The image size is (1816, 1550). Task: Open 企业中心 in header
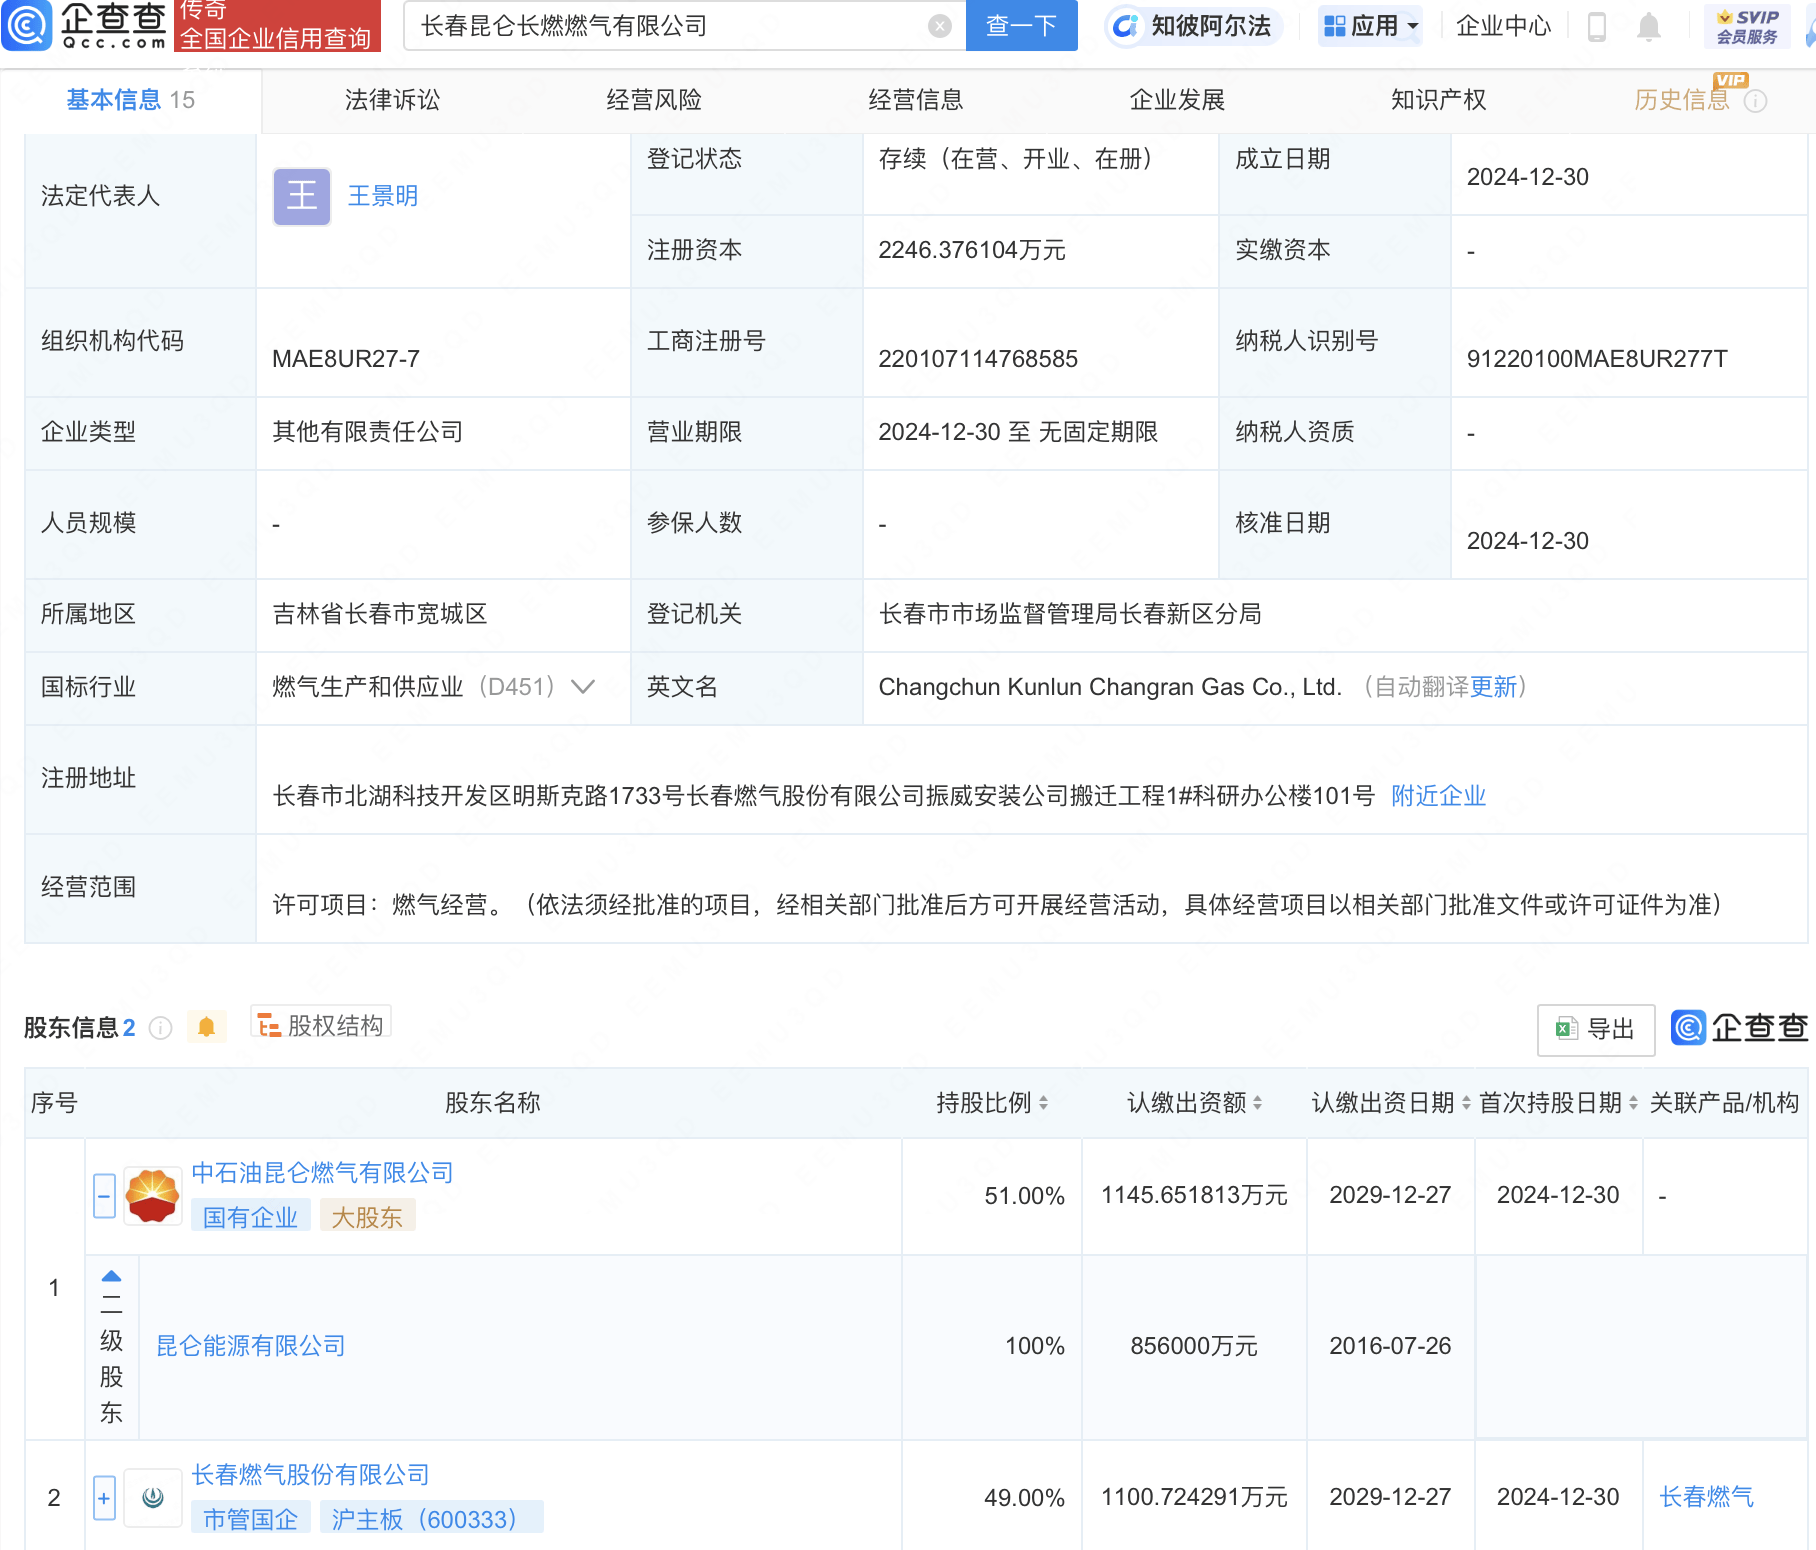point(1503,26)
